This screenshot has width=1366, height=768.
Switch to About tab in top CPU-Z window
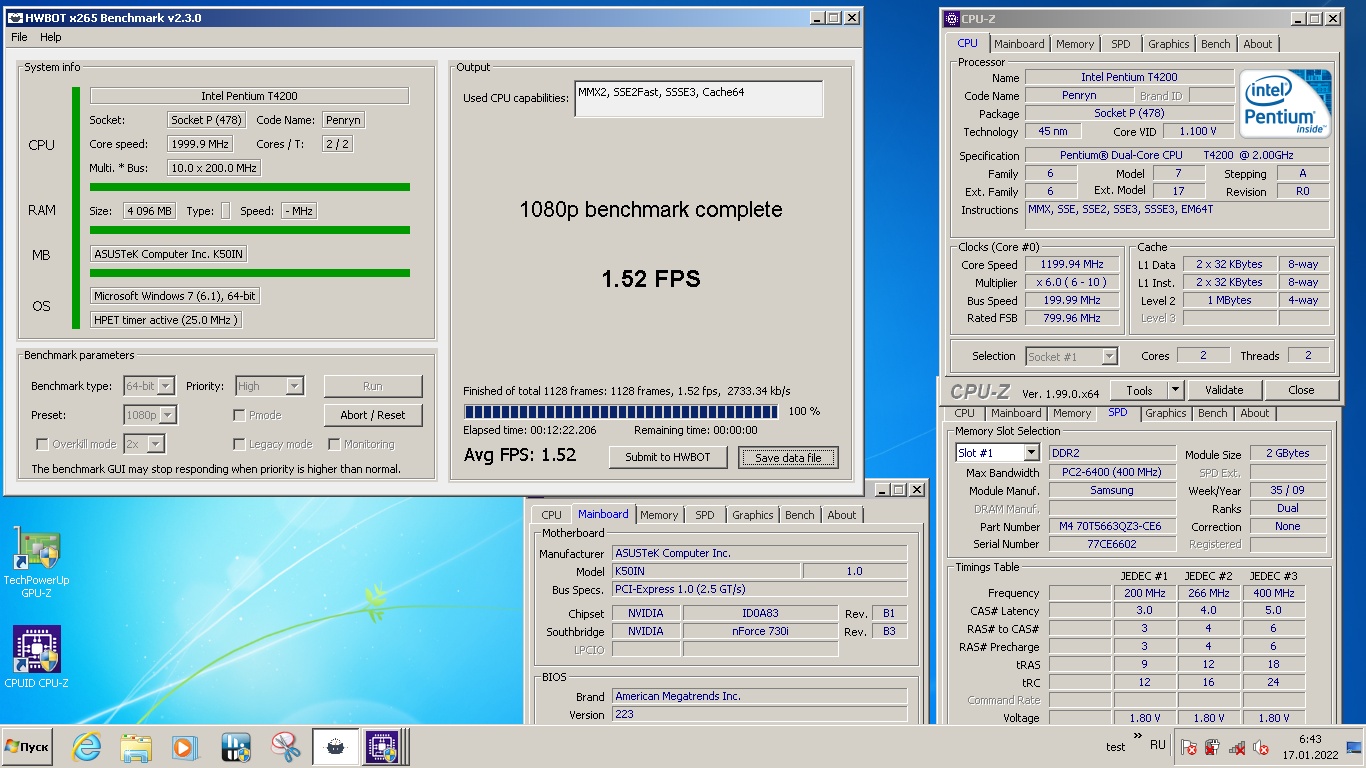pyautogui.click(x=1258, y=44)
